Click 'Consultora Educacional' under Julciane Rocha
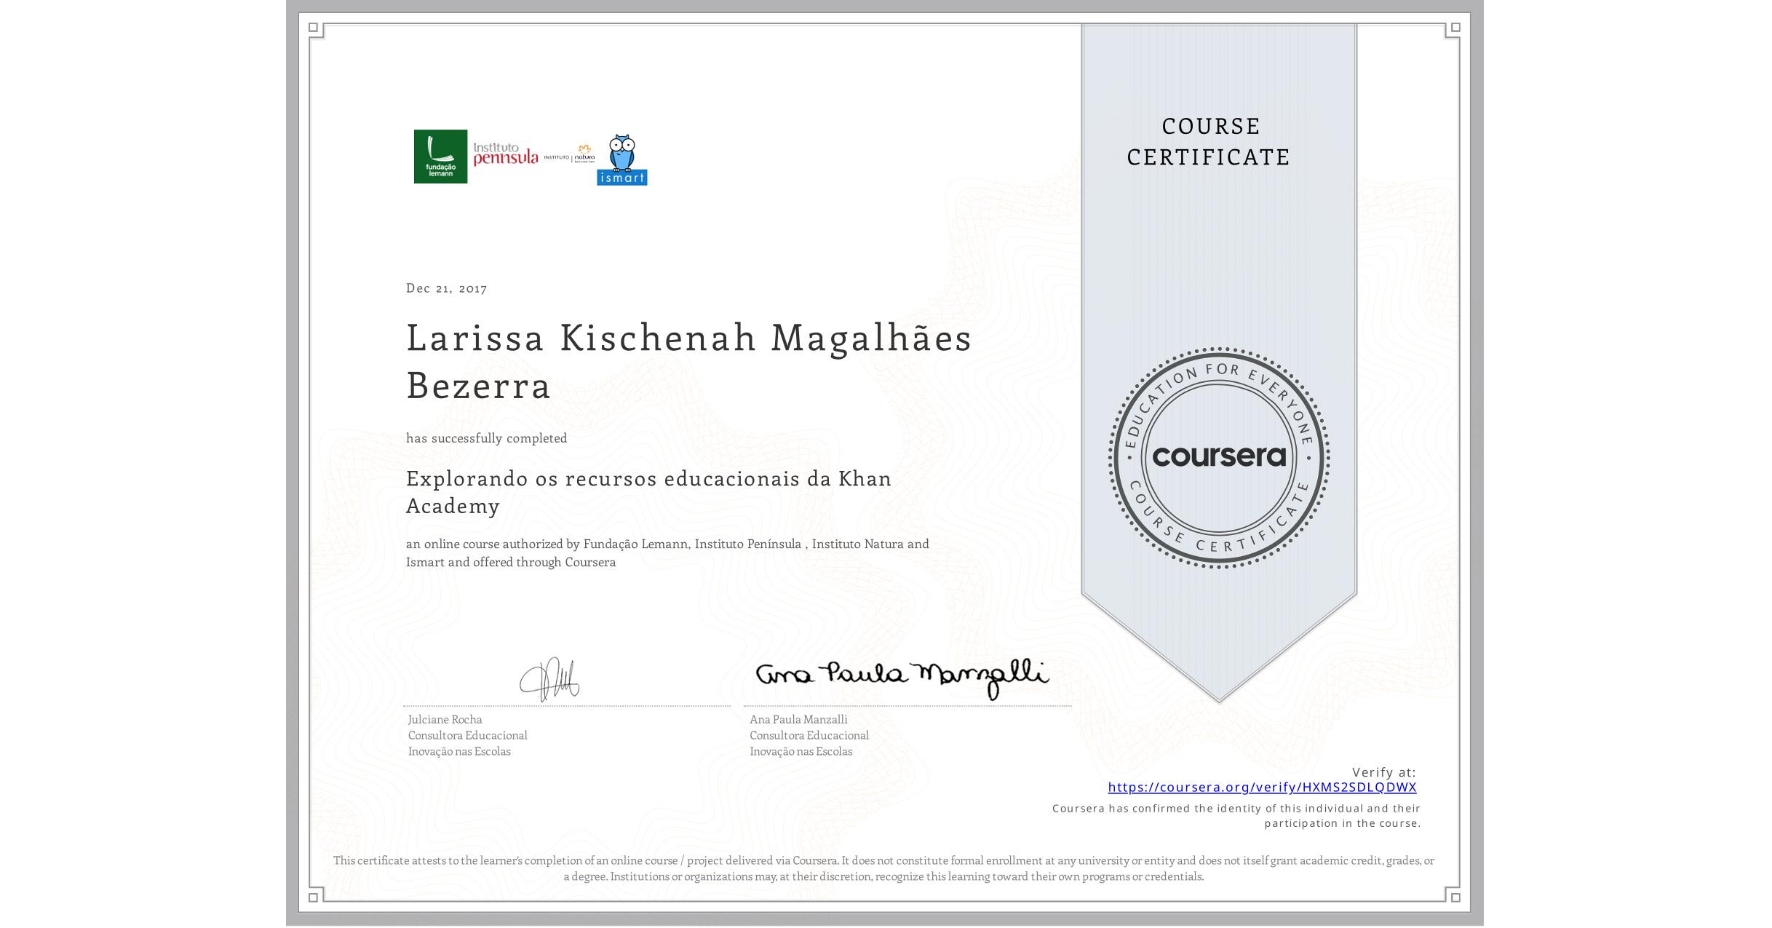The image size is (1772, 928). (x=467, y=735)
